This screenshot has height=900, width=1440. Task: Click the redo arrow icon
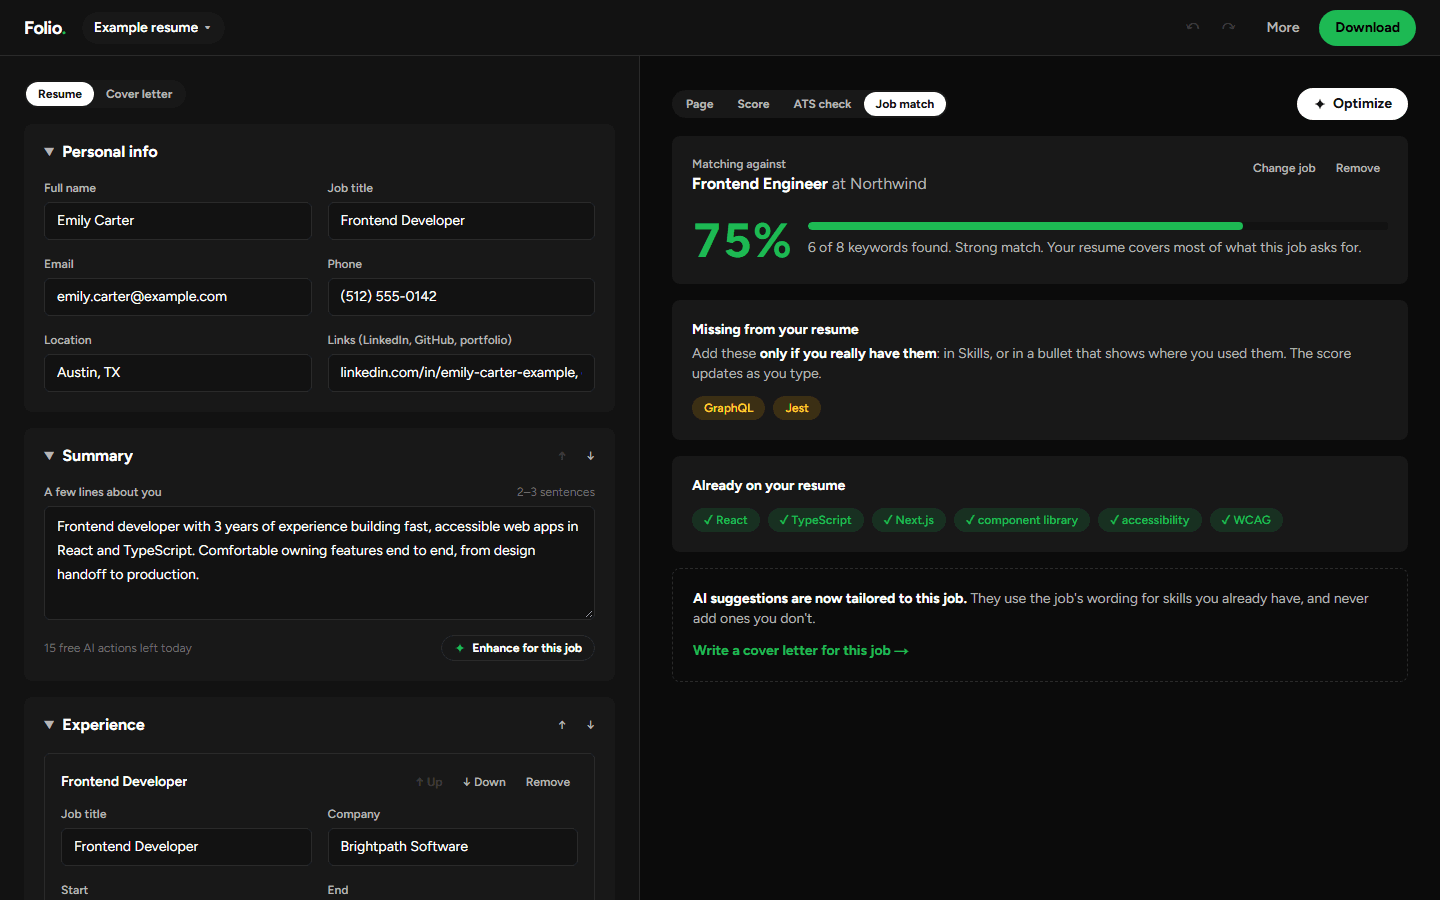tap(1228, 27)
